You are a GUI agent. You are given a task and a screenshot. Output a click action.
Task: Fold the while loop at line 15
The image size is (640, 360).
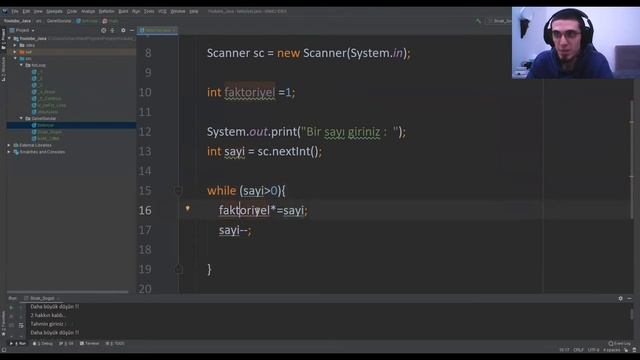tap(178, 191)
